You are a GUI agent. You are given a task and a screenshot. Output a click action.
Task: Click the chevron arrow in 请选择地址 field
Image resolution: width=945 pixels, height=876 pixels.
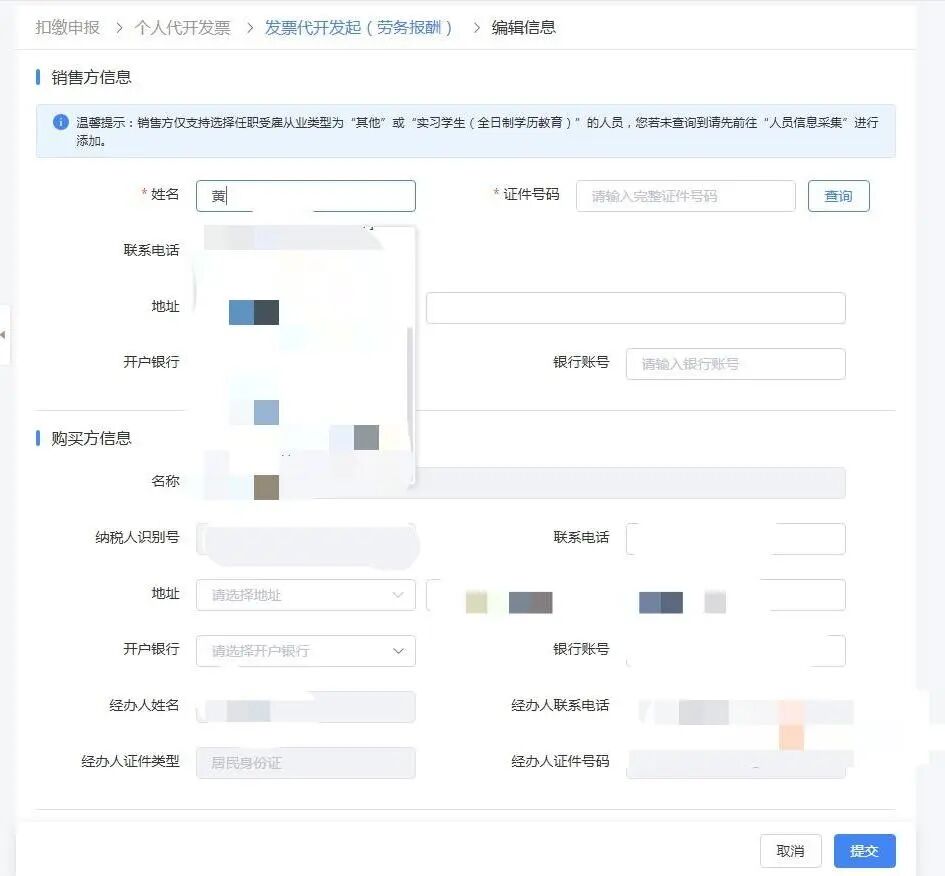pos(398,595)
